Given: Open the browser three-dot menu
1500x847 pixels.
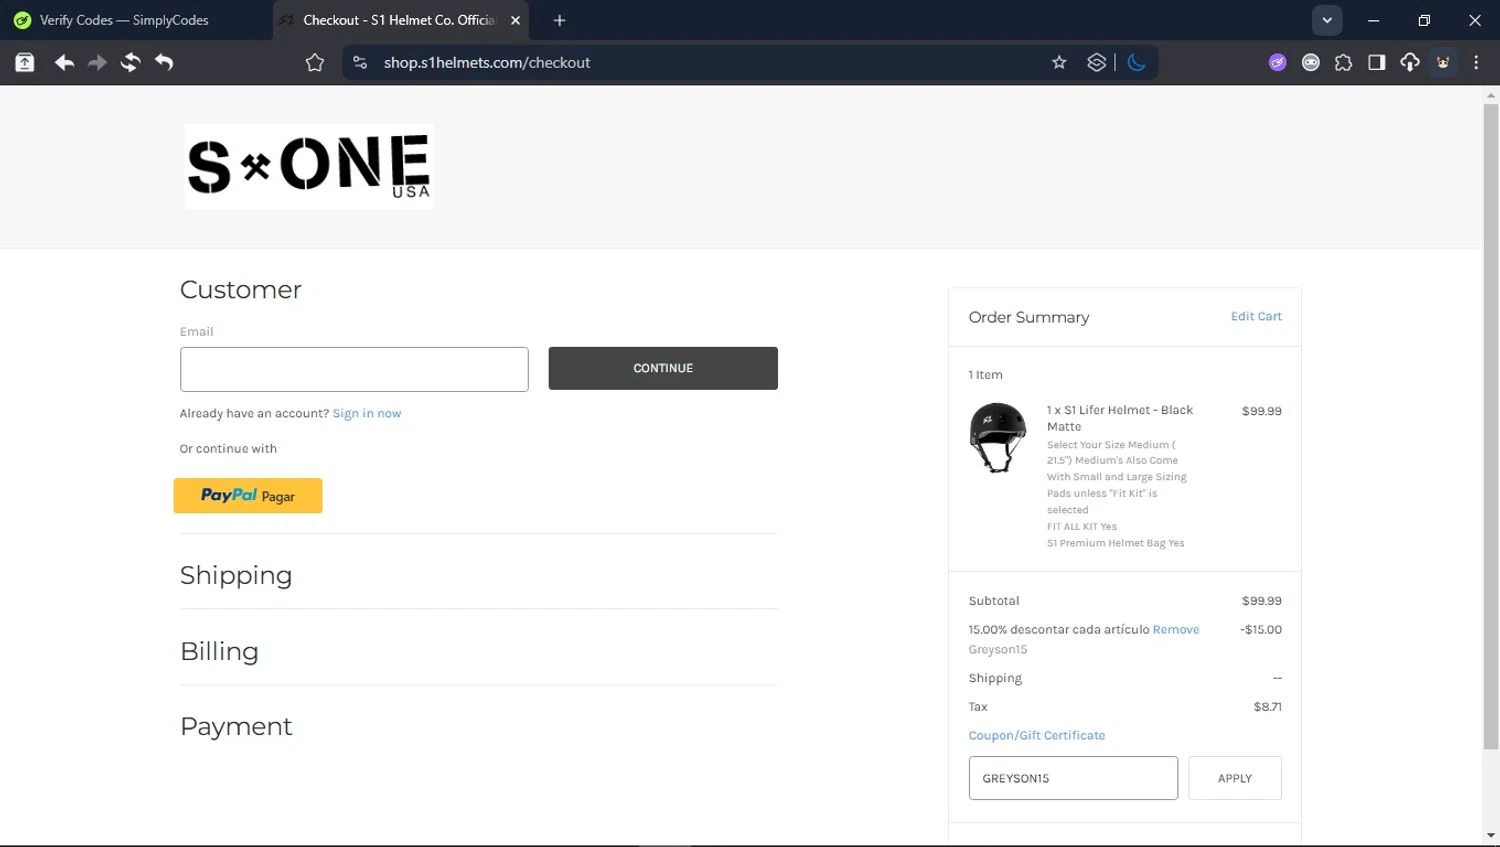Looking at the screenshot, I should tap(1476, 62).
